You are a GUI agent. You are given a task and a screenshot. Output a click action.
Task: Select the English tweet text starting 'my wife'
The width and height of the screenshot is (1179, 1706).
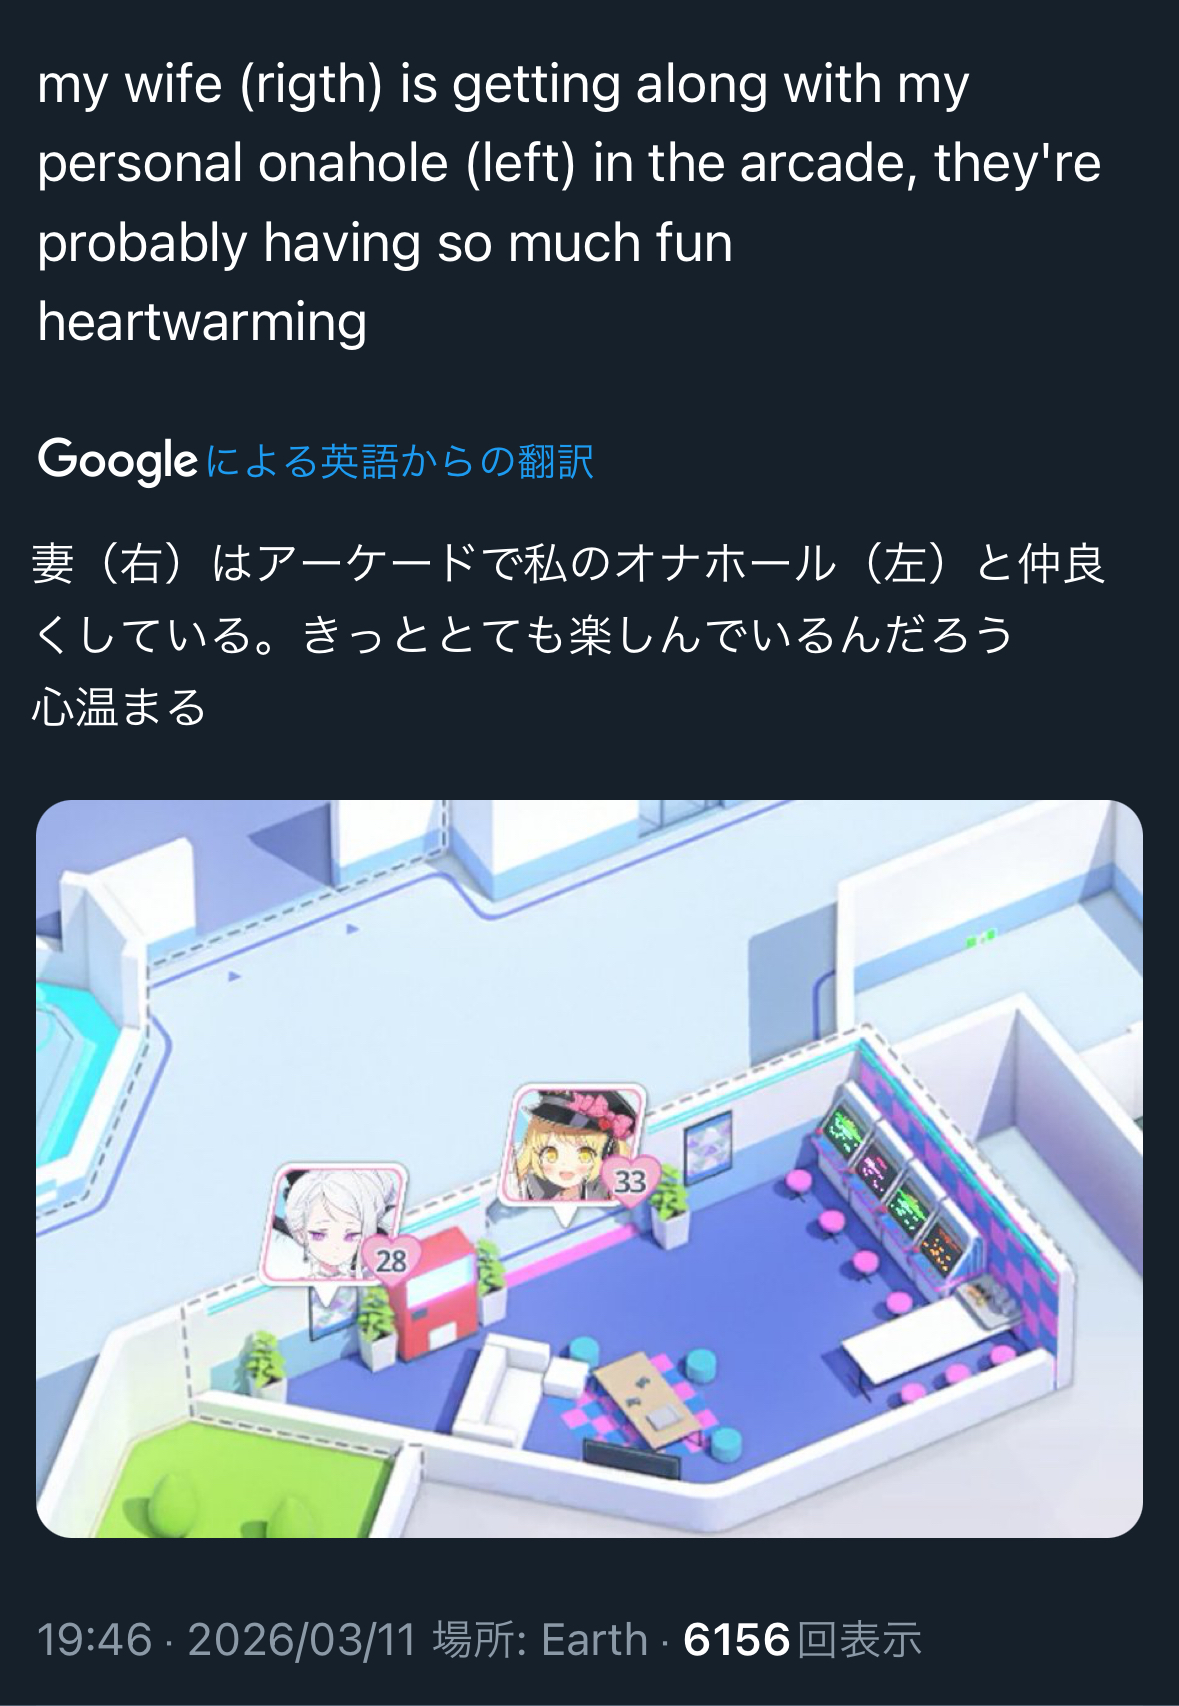[x=569, y=203]
